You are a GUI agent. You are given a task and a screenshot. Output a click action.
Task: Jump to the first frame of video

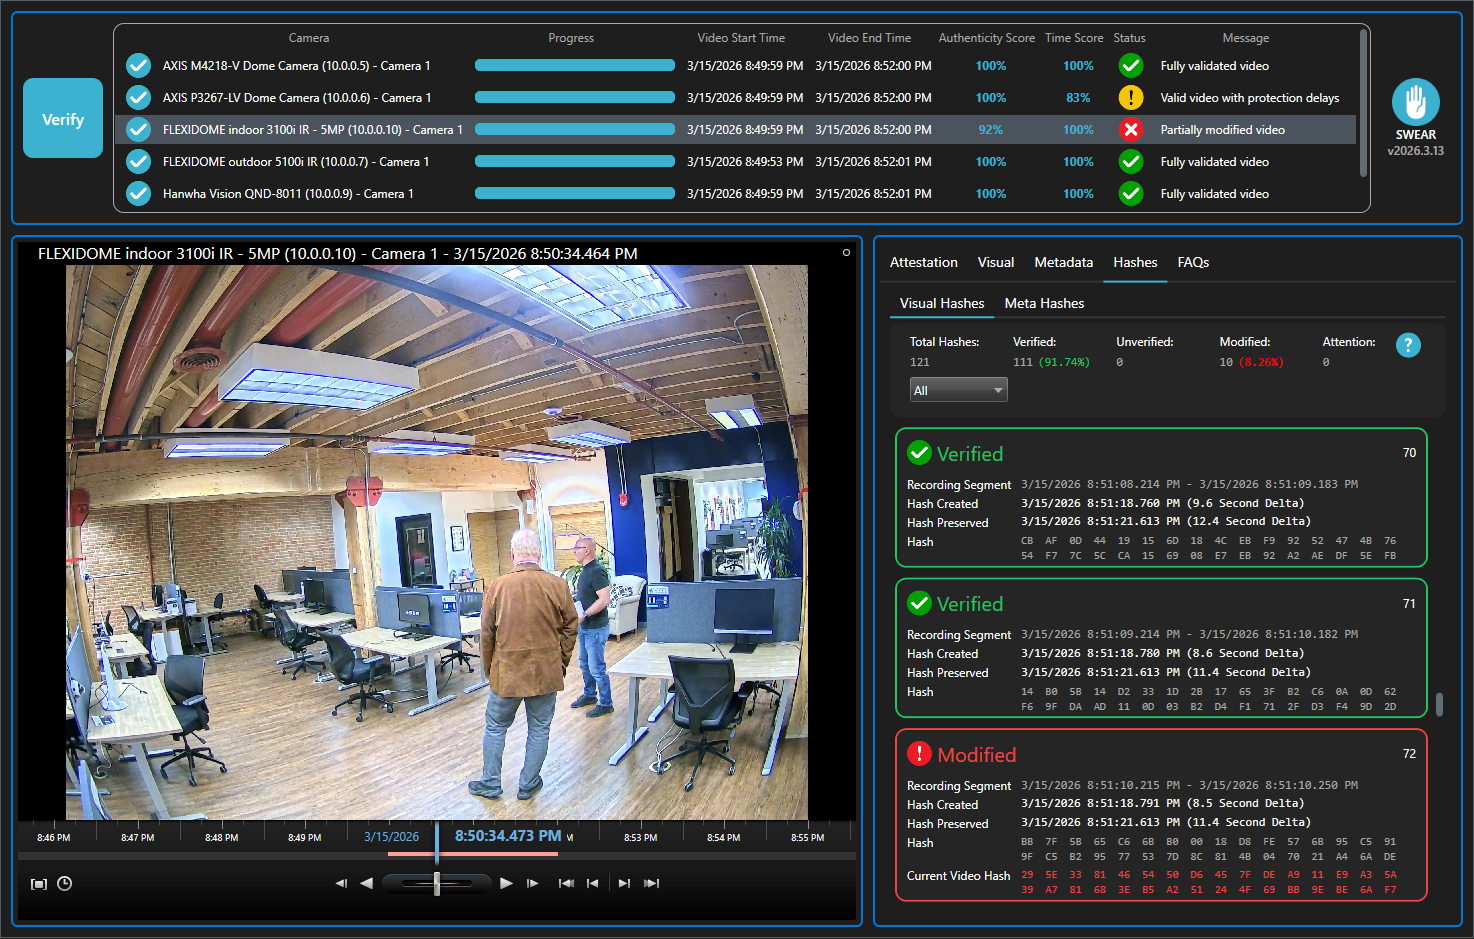(566, 883)
